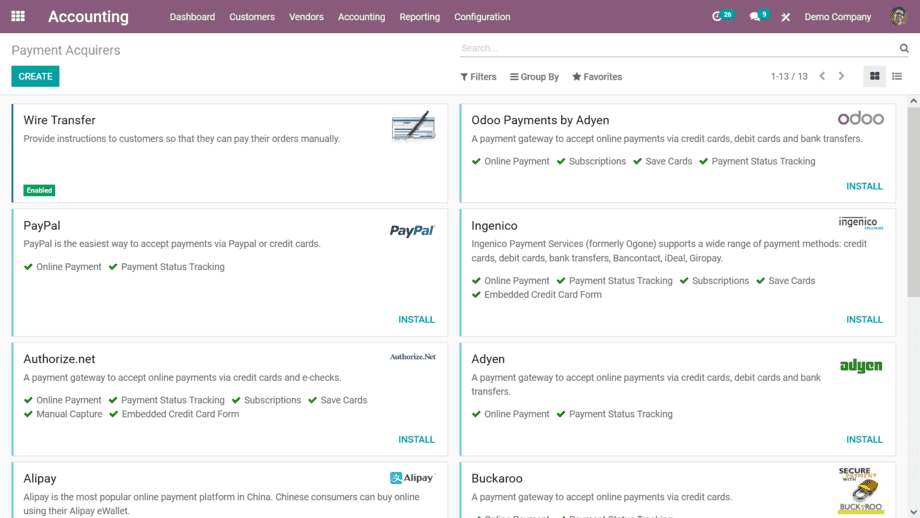The image size is (920, 518).
Task: Open the Configuration menu
Action: tap(482, 17)
